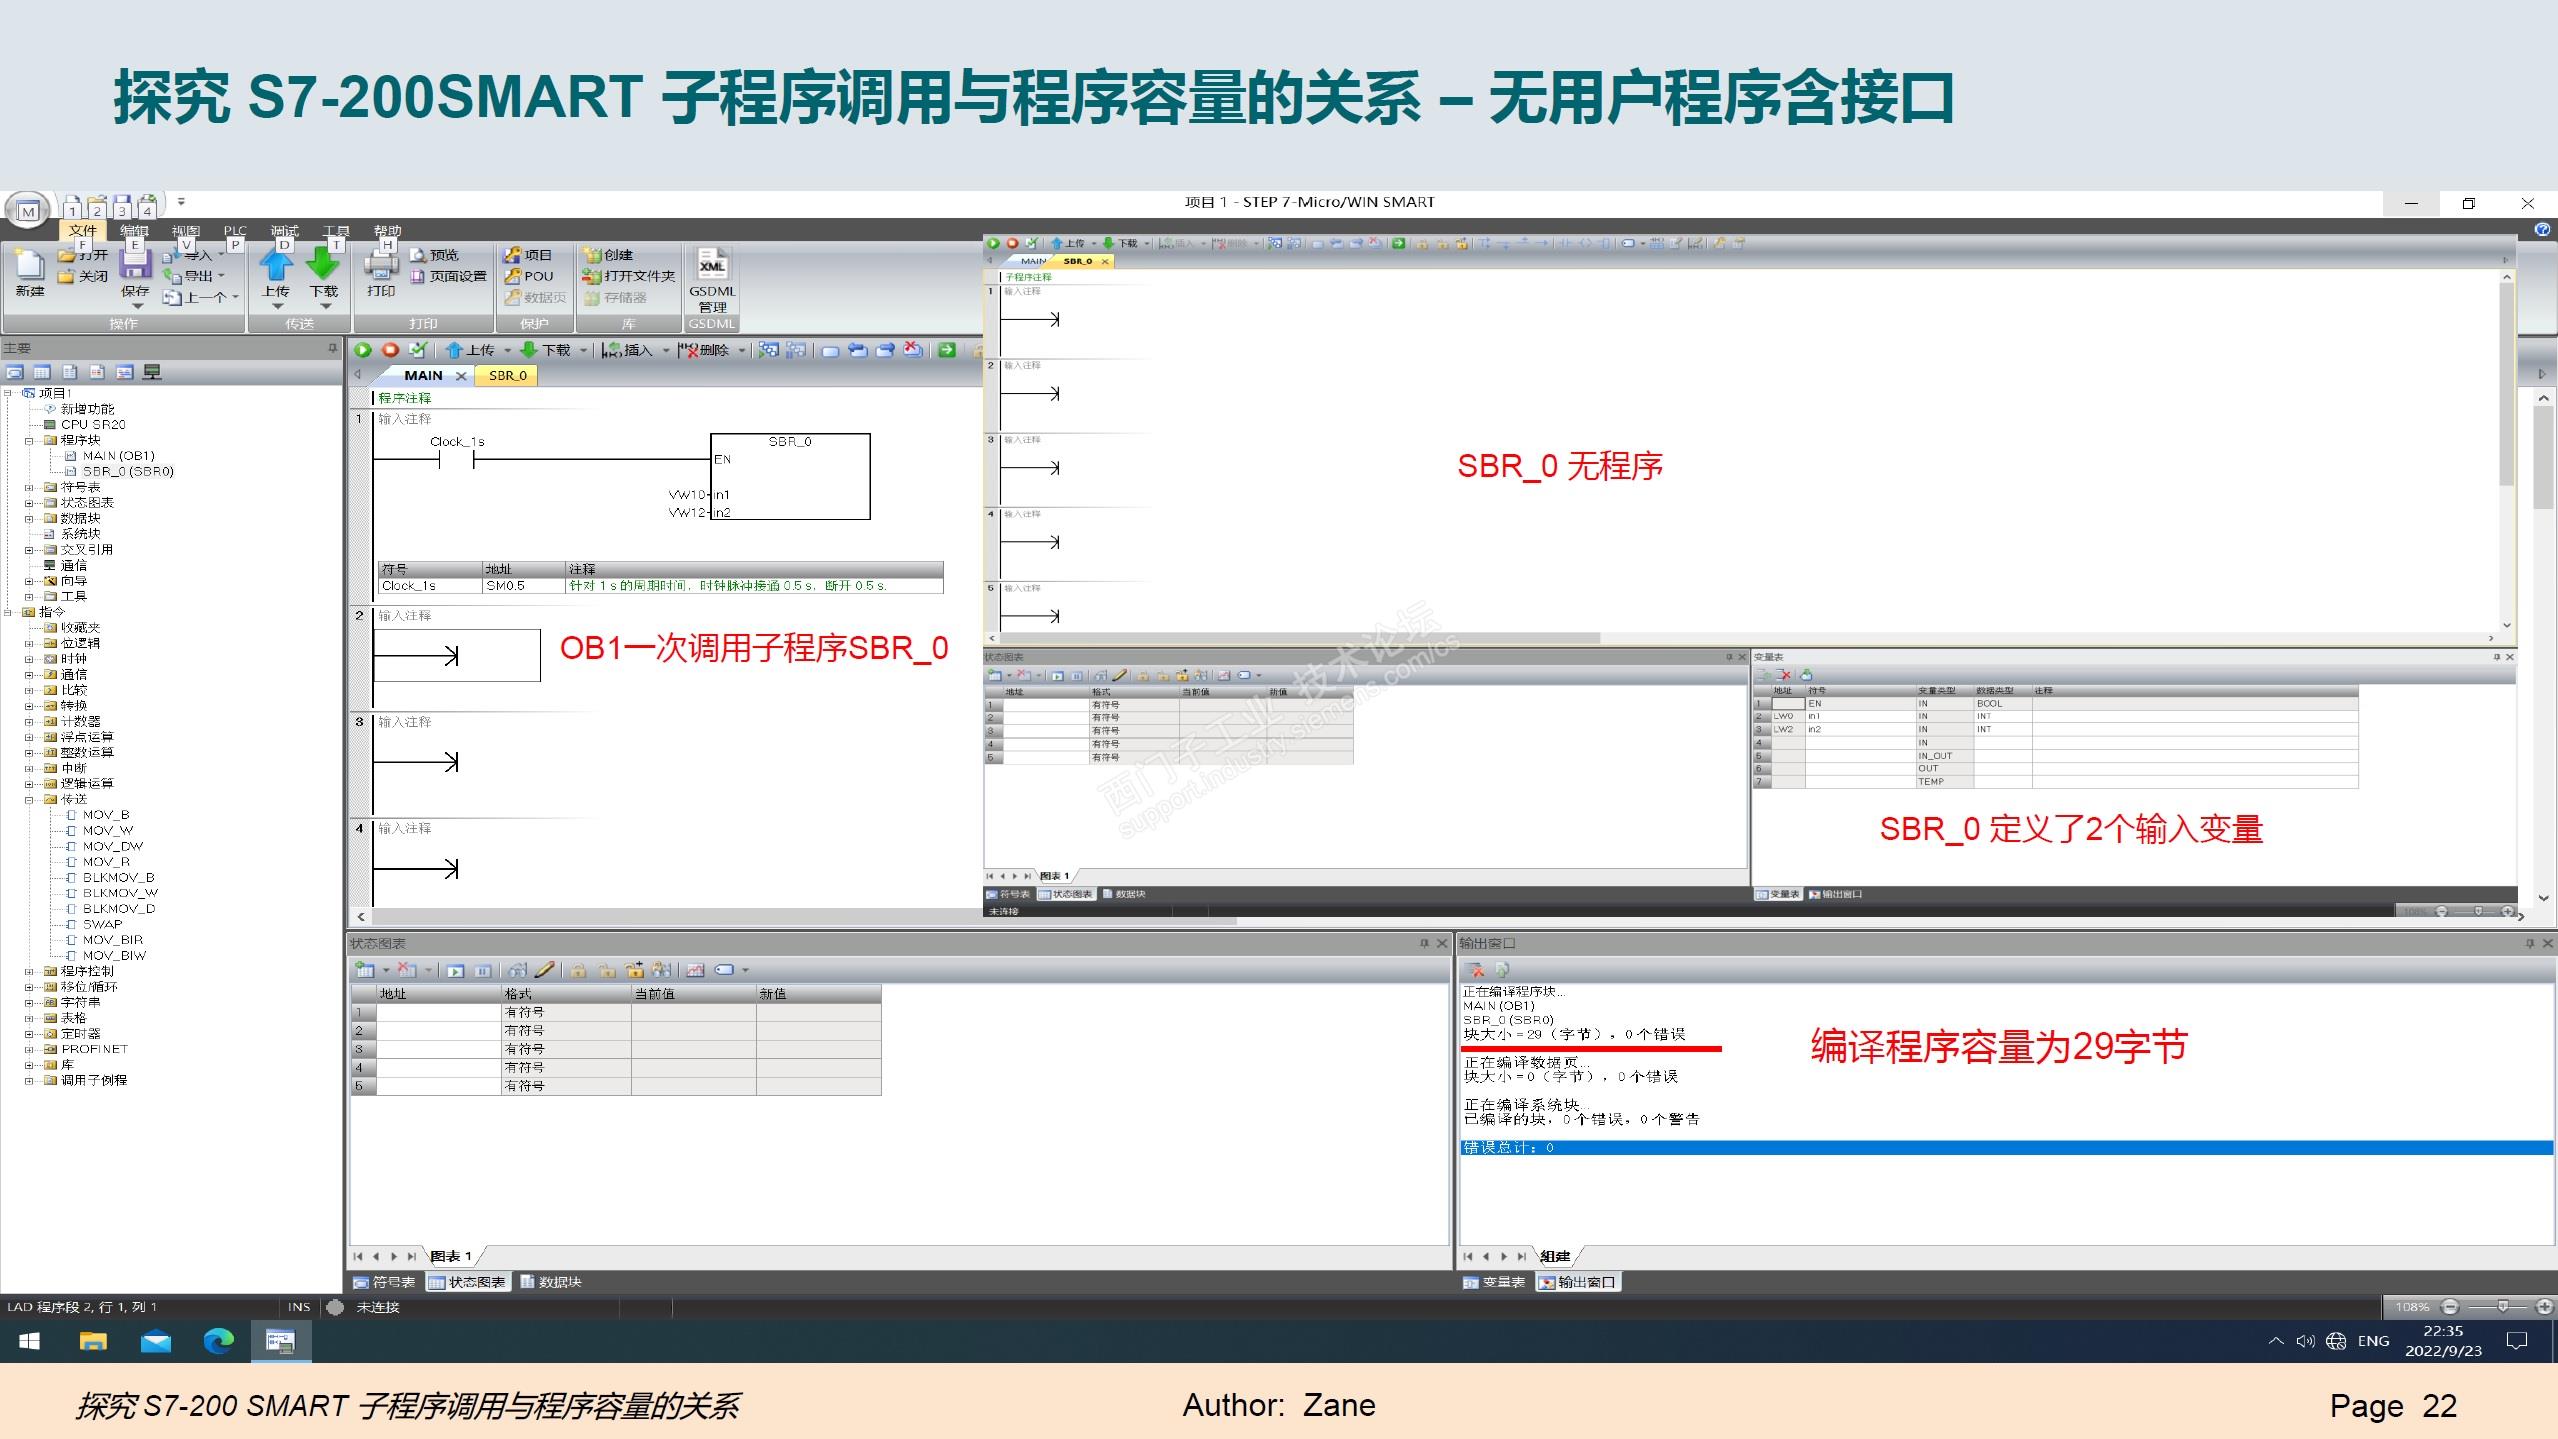Screen dimensions: 2558x1439
Task: Collapse the 传送 instruction folder
Action: click(29, 800)
